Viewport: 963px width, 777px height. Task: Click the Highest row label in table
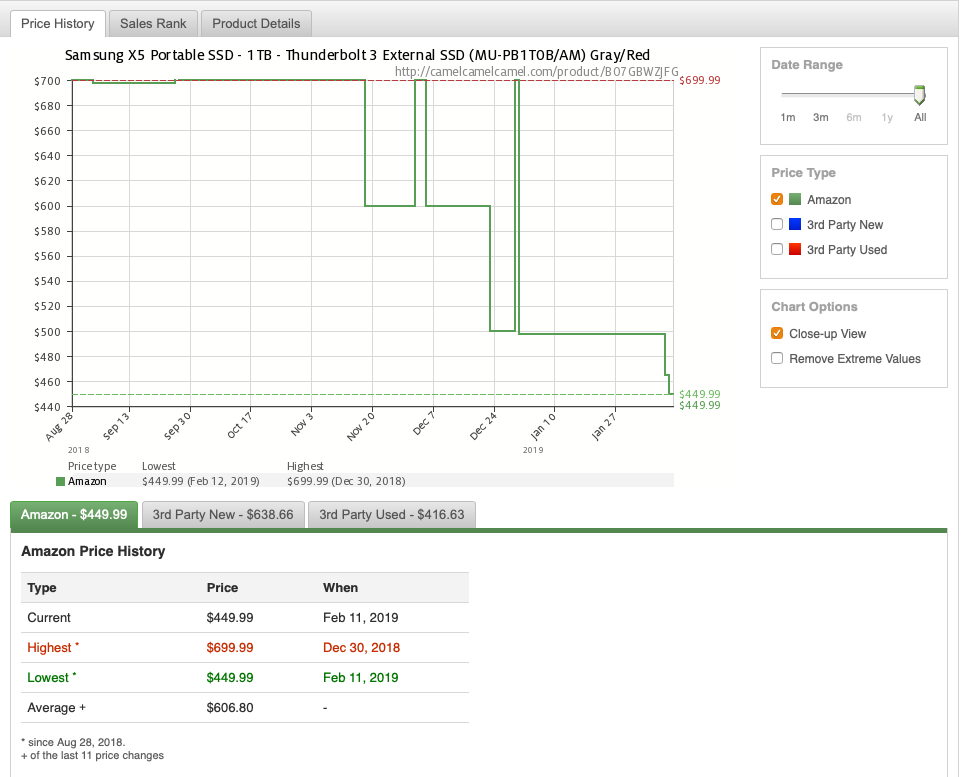click(53, 647)
